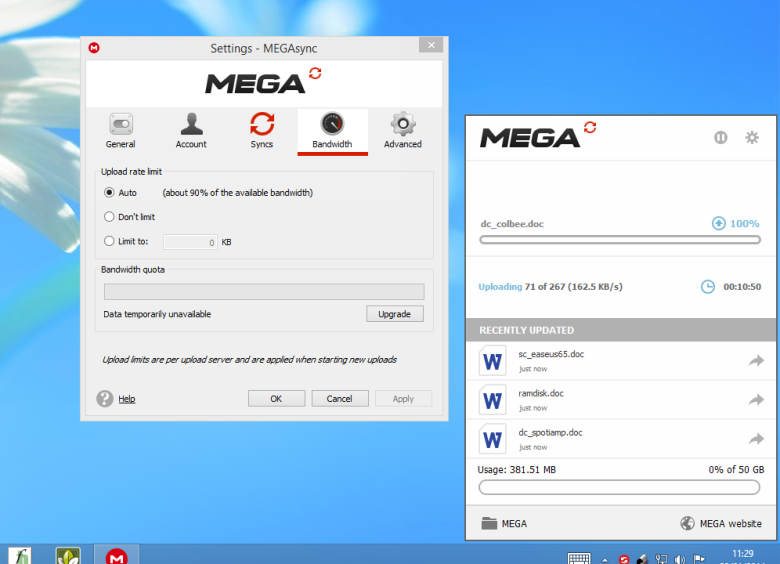
Task: Click the share arrow for ramdisk.doc
Action: 756,400
